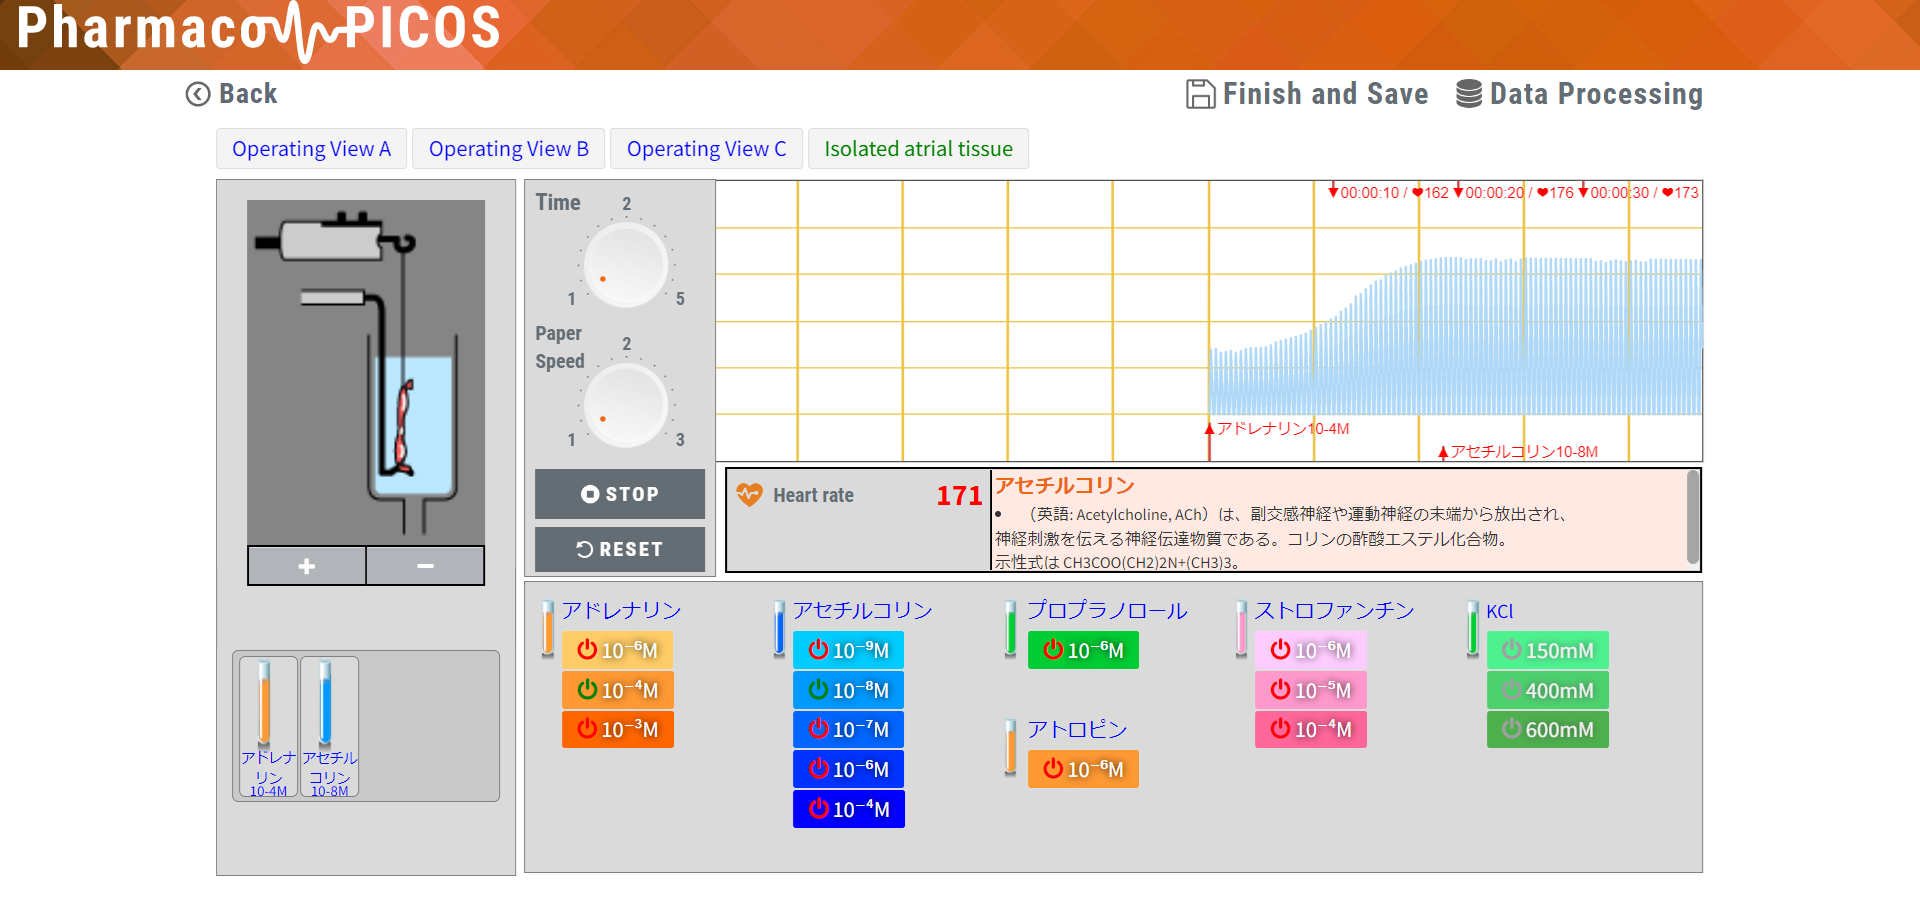The image size is (1920, 902).
Task: Click the 00:00:30 / 173 time marker
Action: [1638, 192]
